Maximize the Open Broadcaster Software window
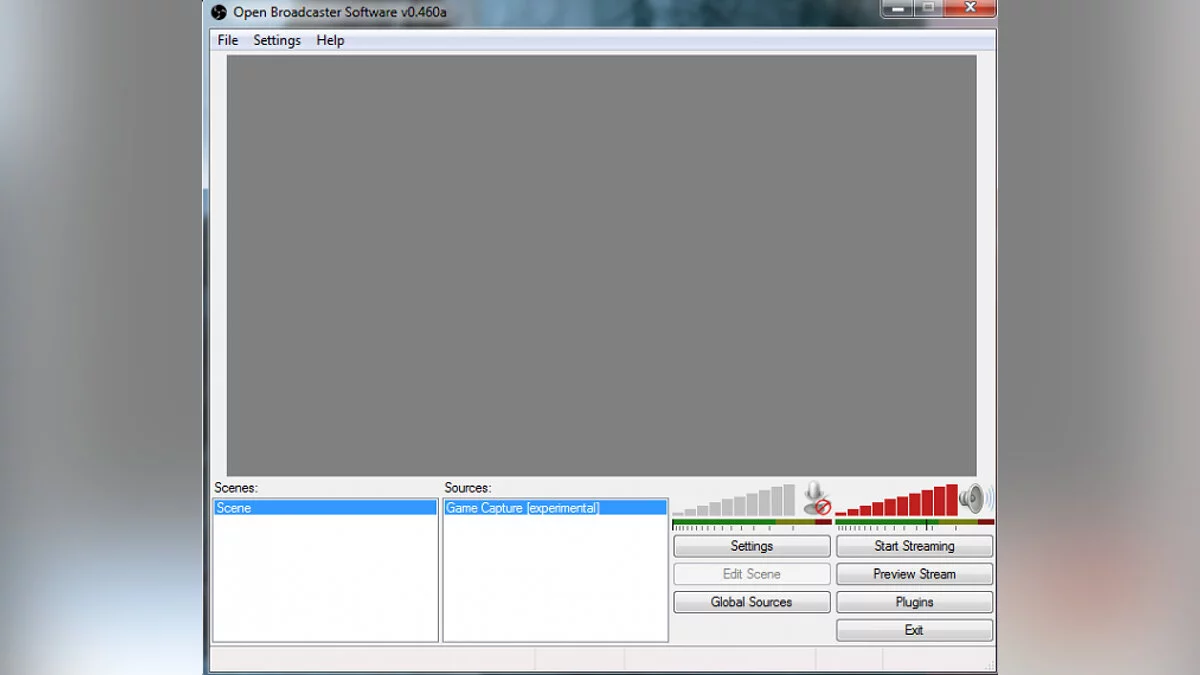1200x675 pixels. pyautogui.click(x=928, y=8)
